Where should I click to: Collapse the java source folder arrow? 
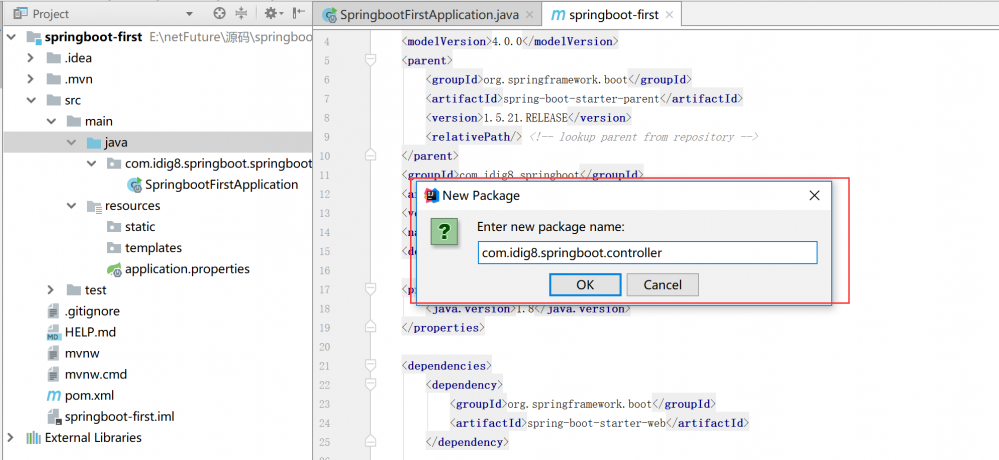click(71, 142)
